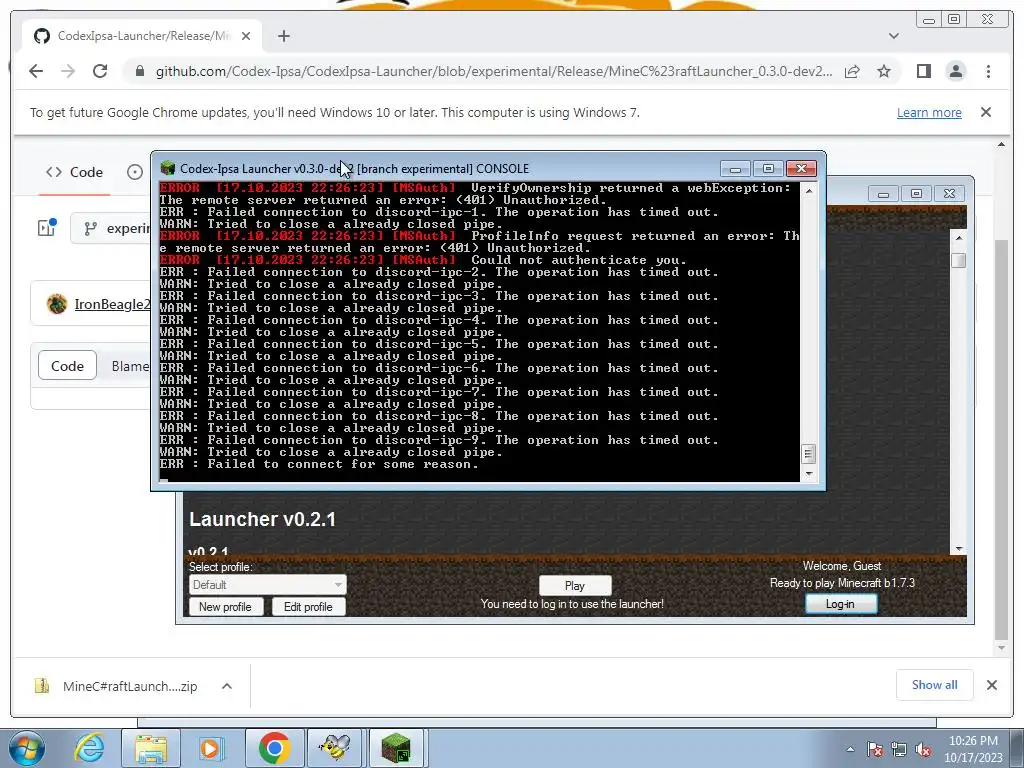Open the Learn more link

click(929, 112)
